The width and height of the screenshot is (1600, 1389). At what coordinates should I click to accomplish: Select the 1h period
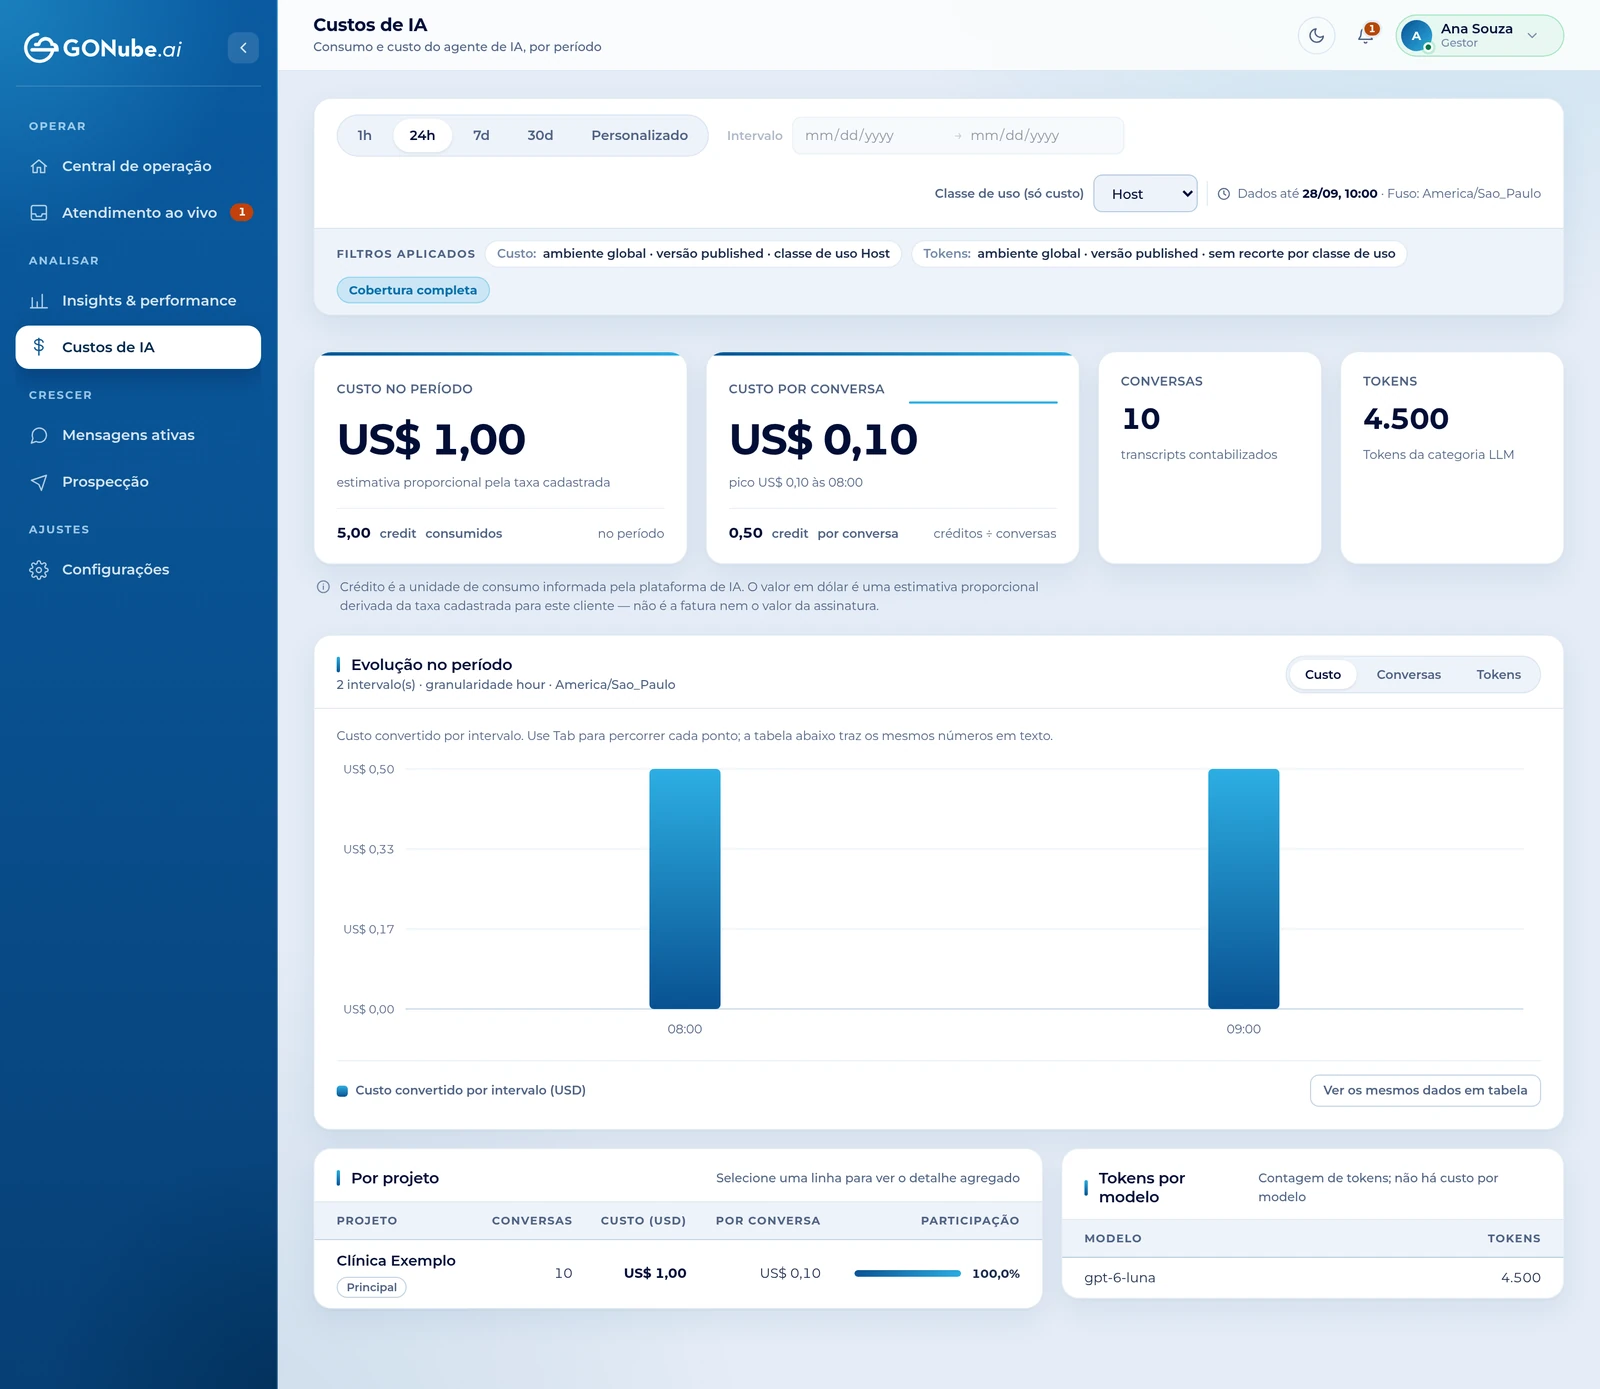(x=365, y=135)
